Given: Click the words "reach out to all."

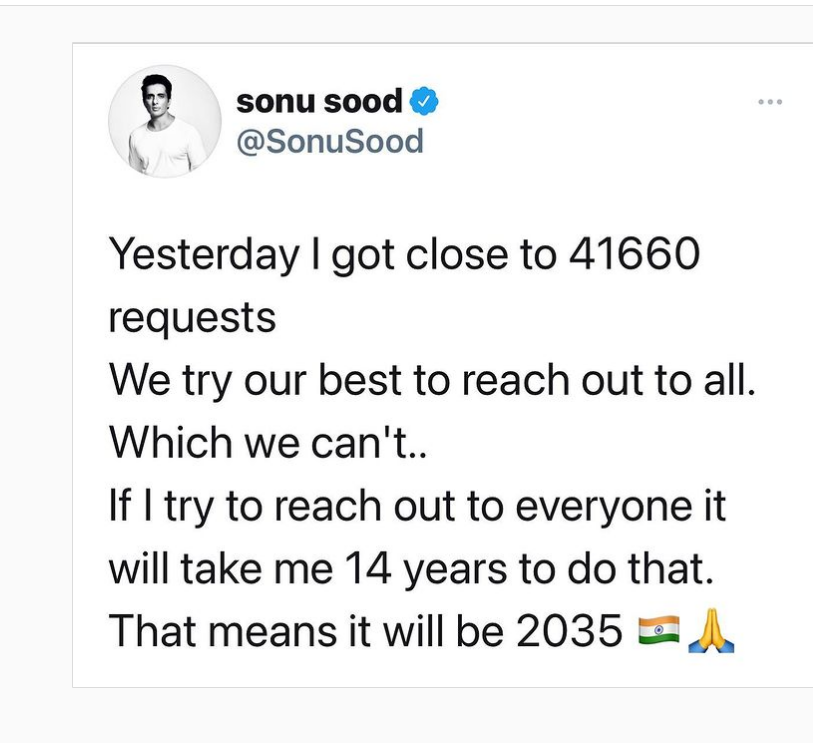Looking at the screenshot, I should (608, 380).
